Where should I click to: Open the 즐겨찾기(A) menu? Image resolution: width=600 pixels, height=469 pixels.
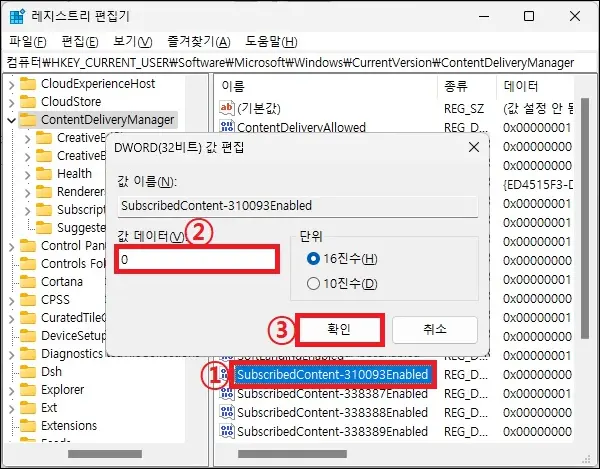point(199,41)
